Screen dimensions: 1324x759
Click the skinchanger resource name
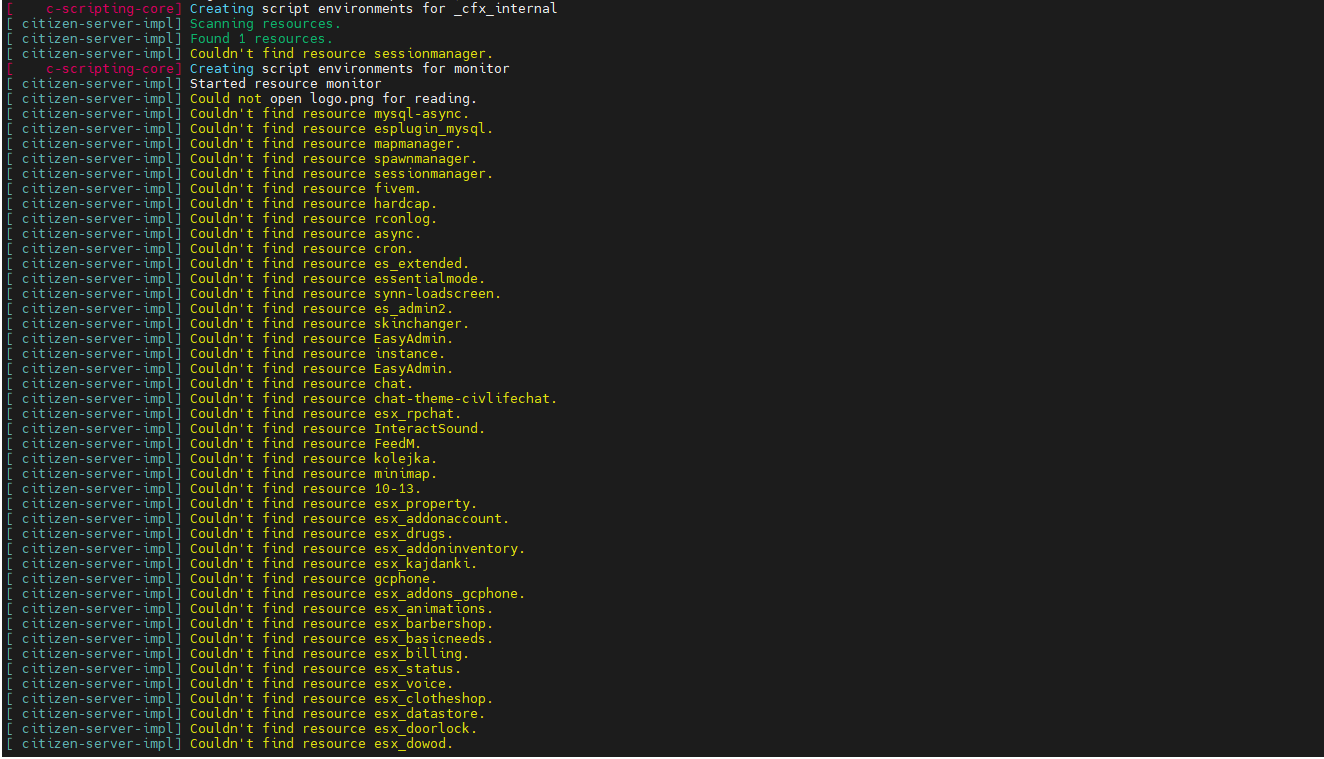[x=421, y=324]
